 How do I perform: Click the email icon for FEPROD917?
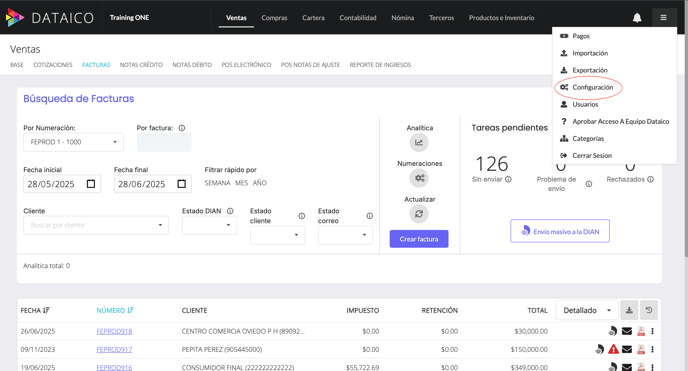627,350
